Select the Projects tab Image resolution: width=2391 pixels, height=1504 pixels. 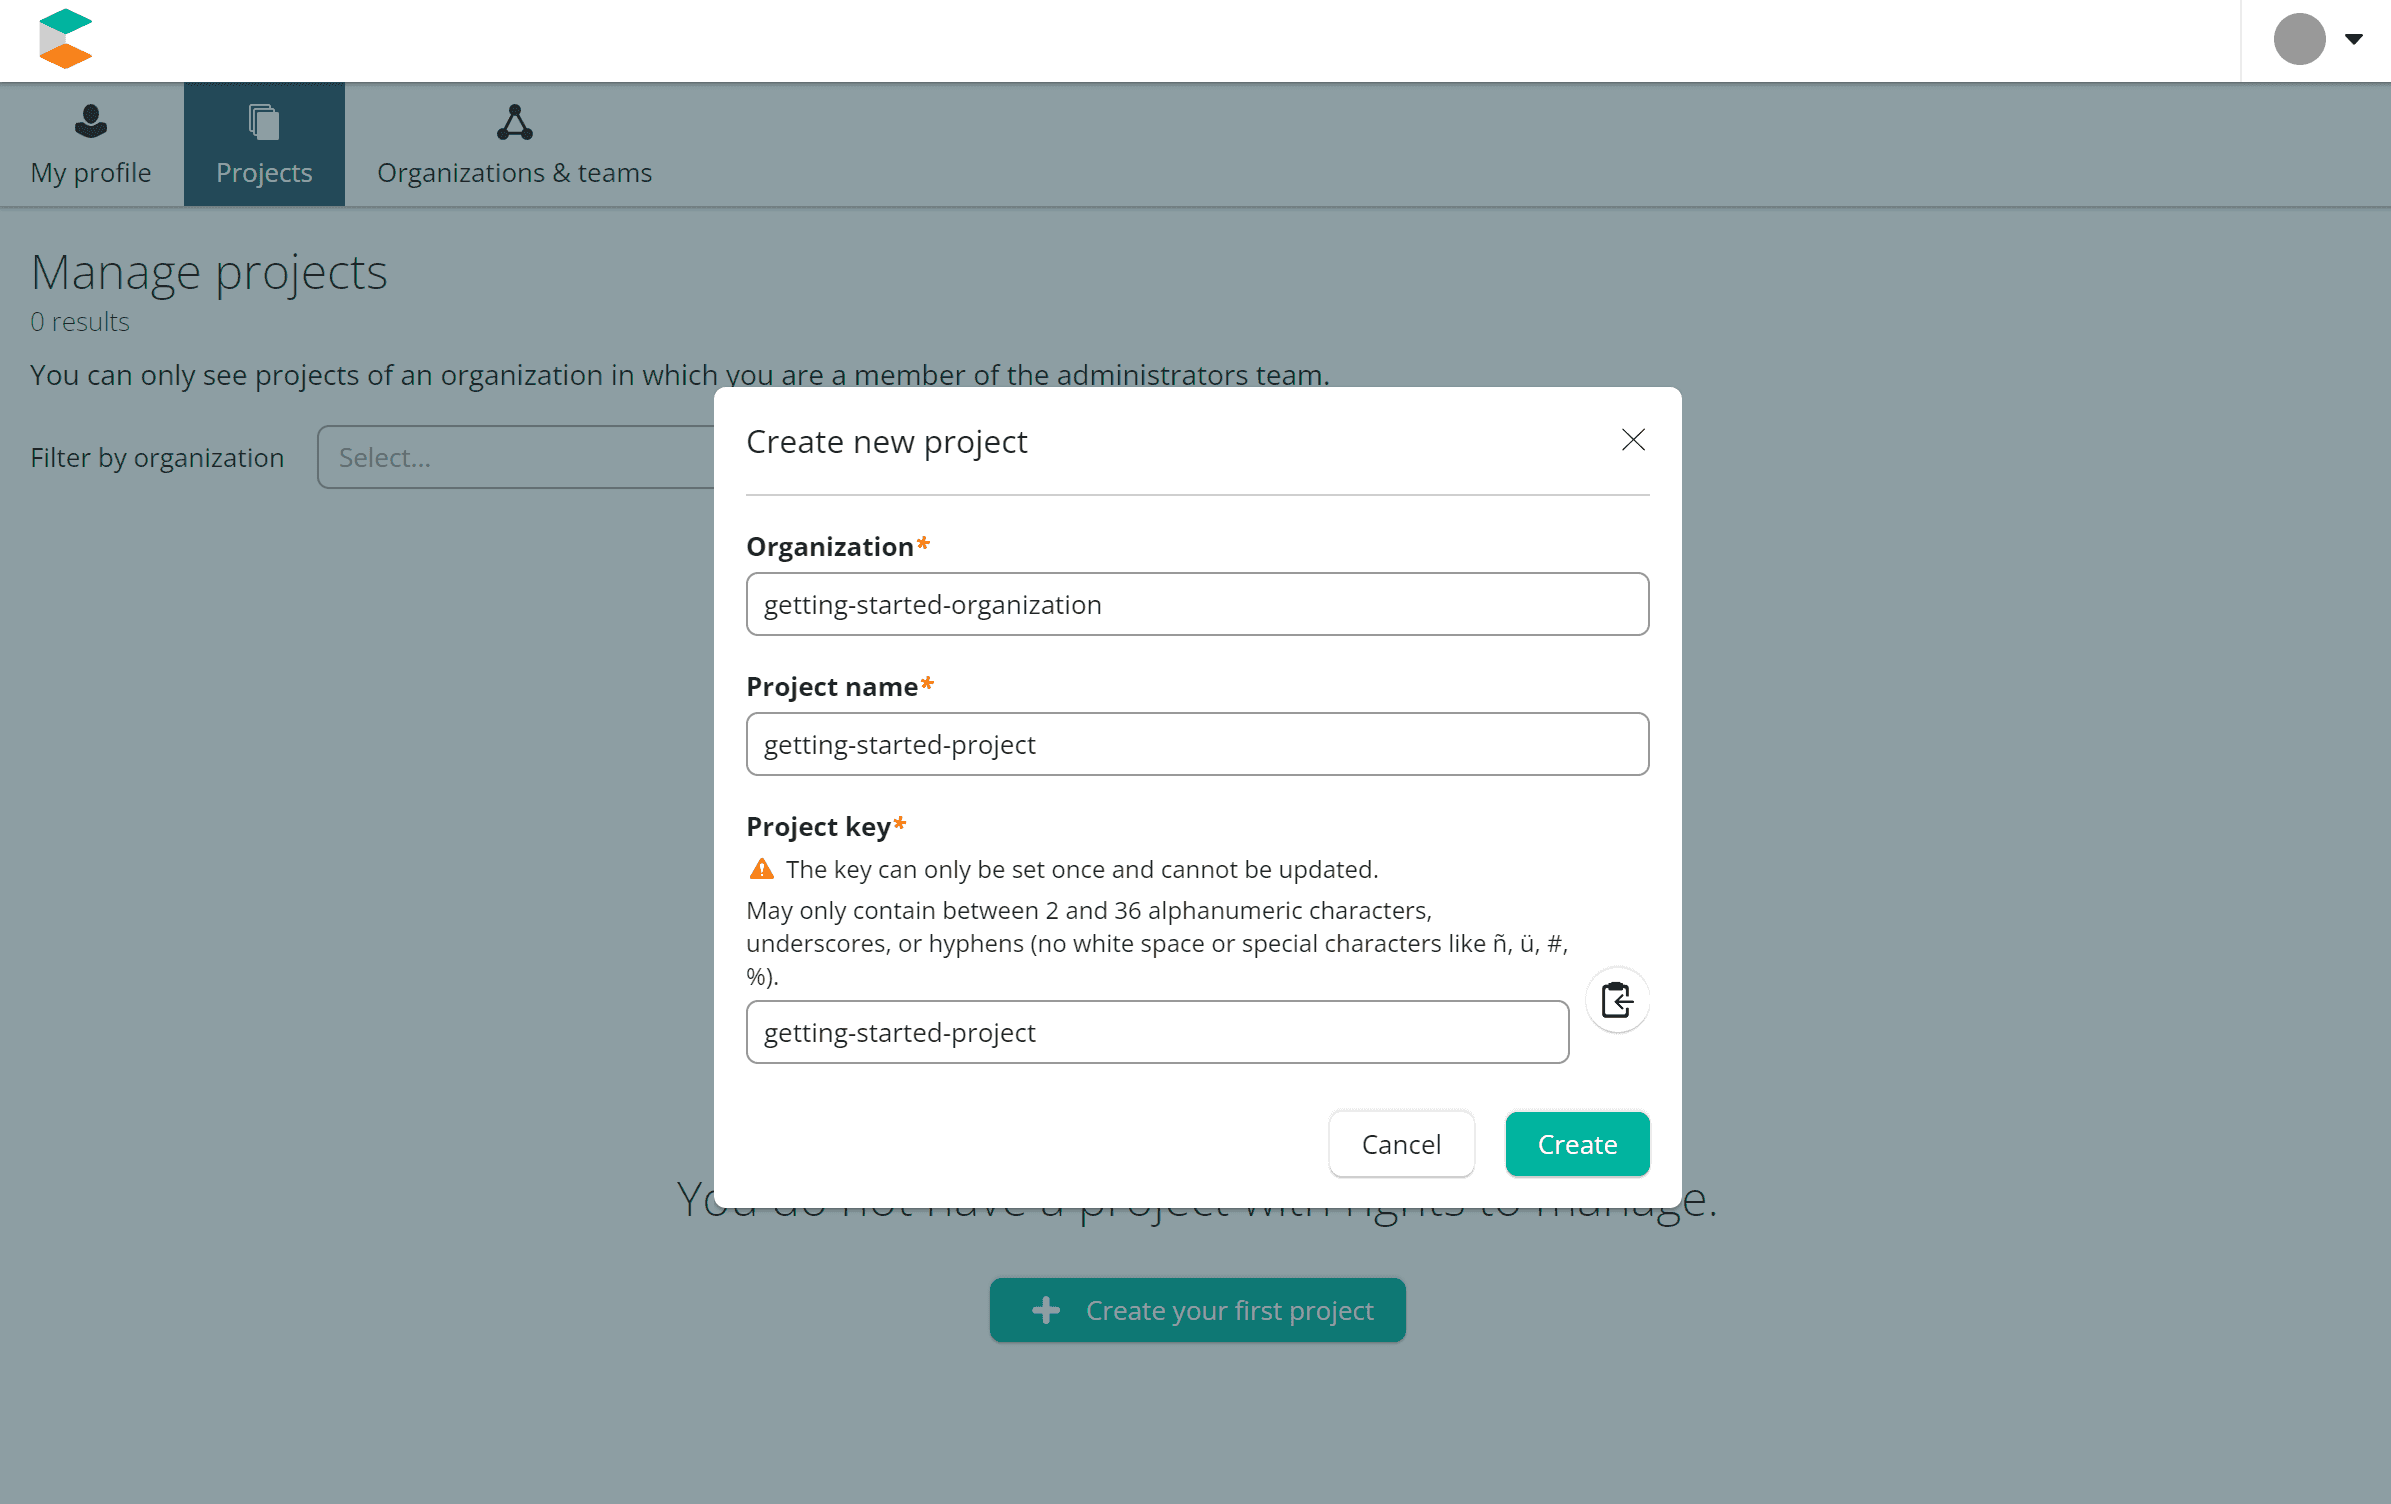pyautogui.click(x=264, y=145)
